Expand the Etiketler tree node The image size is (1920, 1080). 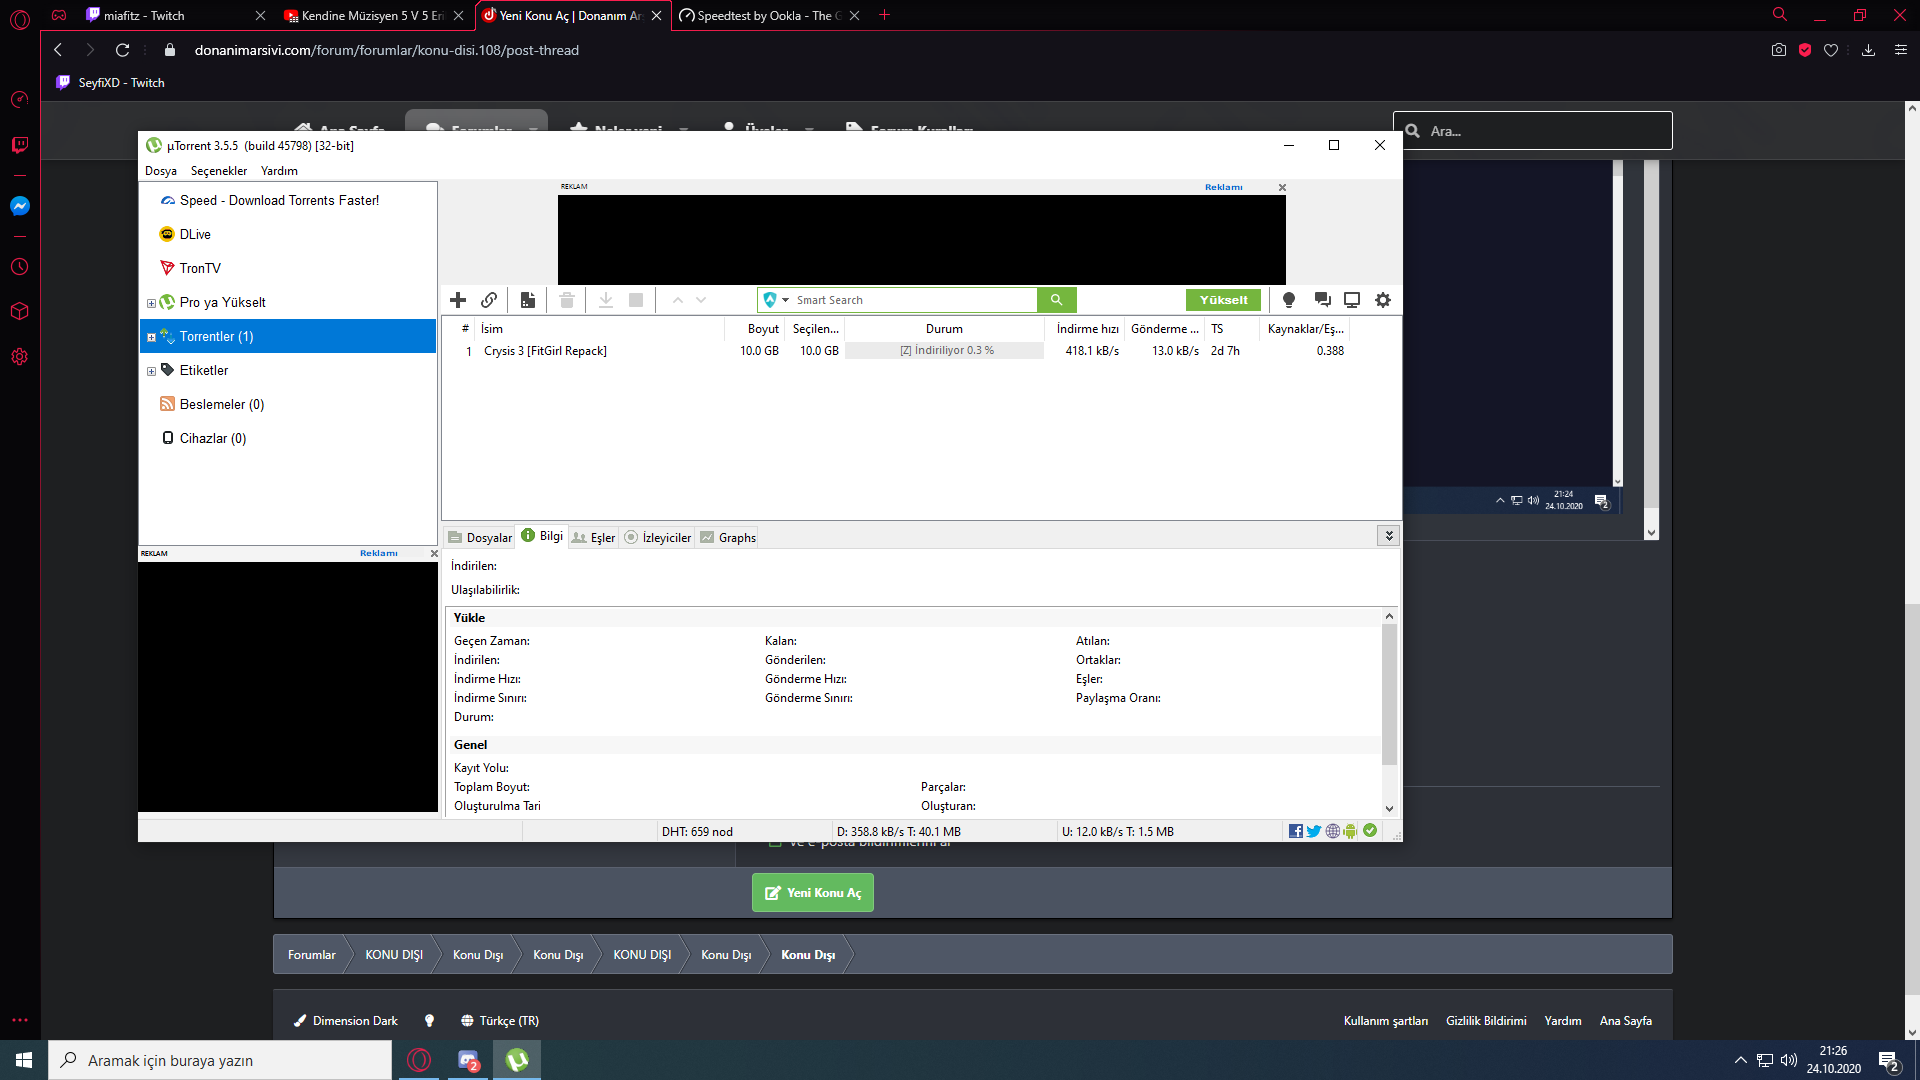coord(151,371)
